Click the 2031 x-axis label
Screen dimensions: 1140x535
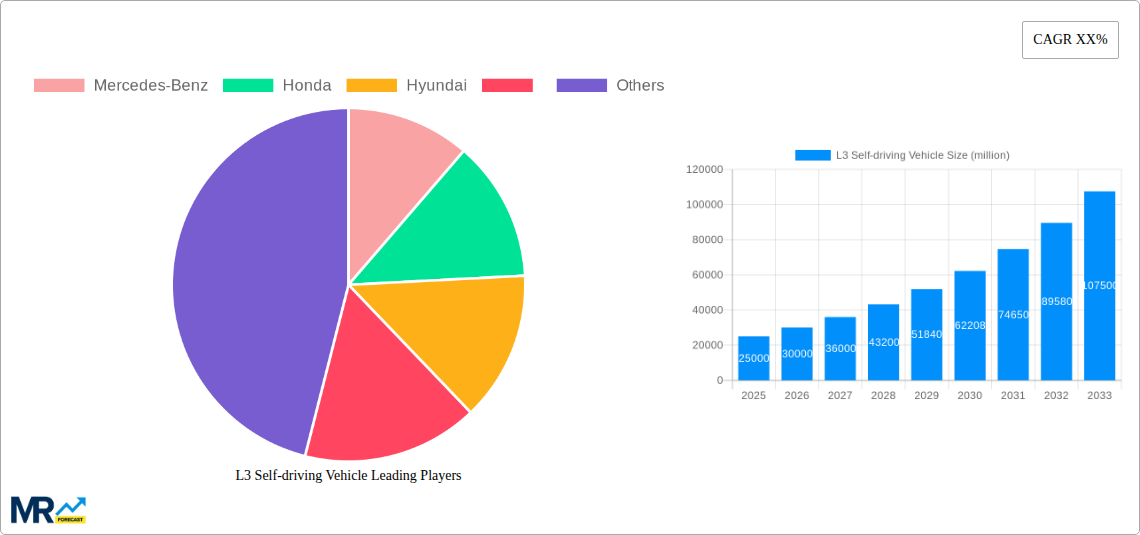pos(1013,395)
